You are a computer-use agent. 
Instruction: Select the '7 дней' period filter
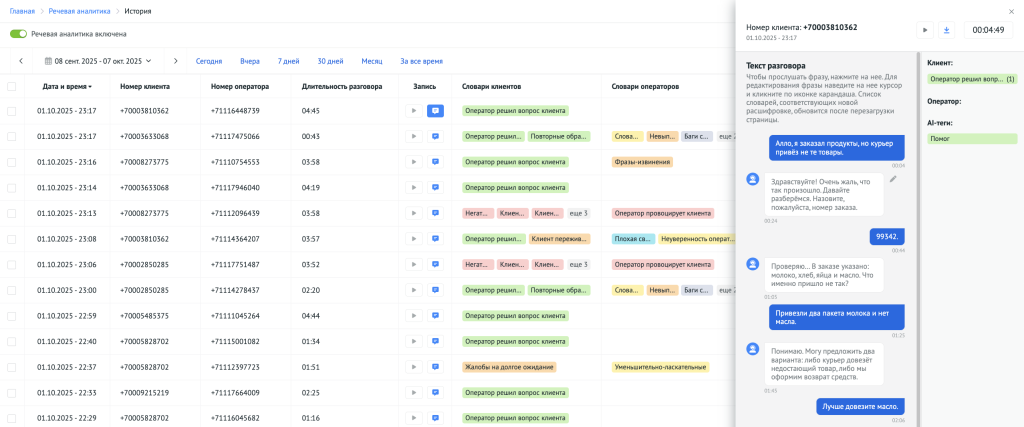(x=288, y=61)
